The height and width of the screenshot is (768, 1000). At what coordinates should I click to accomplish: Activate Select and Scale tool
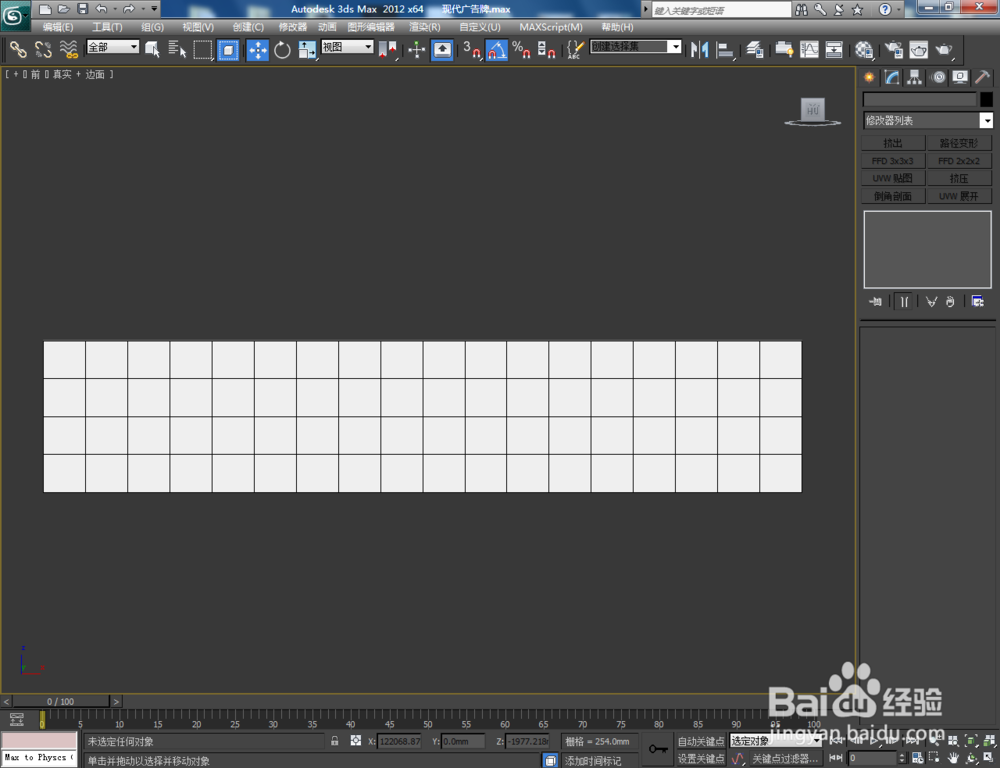click(x=307, y=50)
